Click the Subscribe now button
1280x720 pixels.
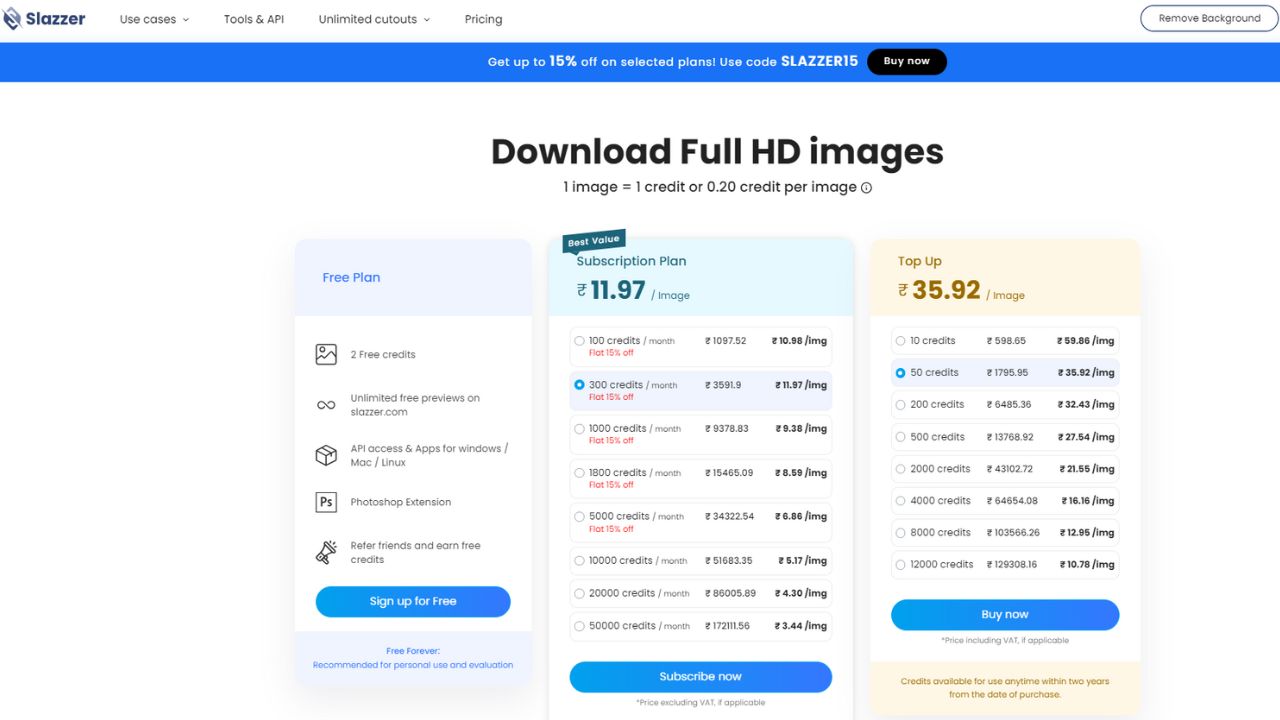[701, 676]
